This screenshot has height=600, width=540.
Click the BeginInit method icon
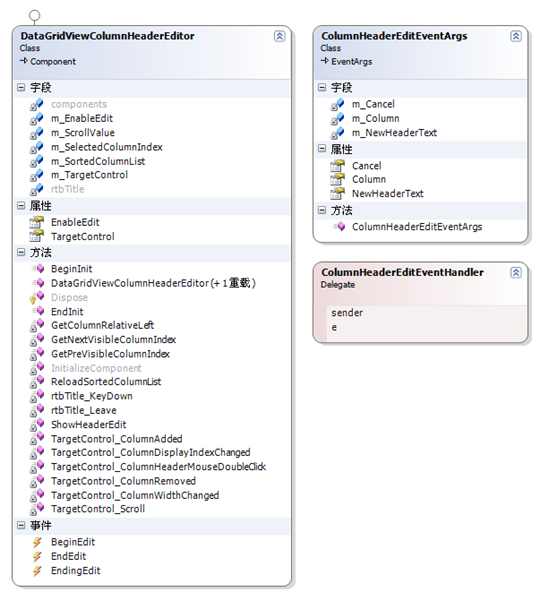click(38, 269)
